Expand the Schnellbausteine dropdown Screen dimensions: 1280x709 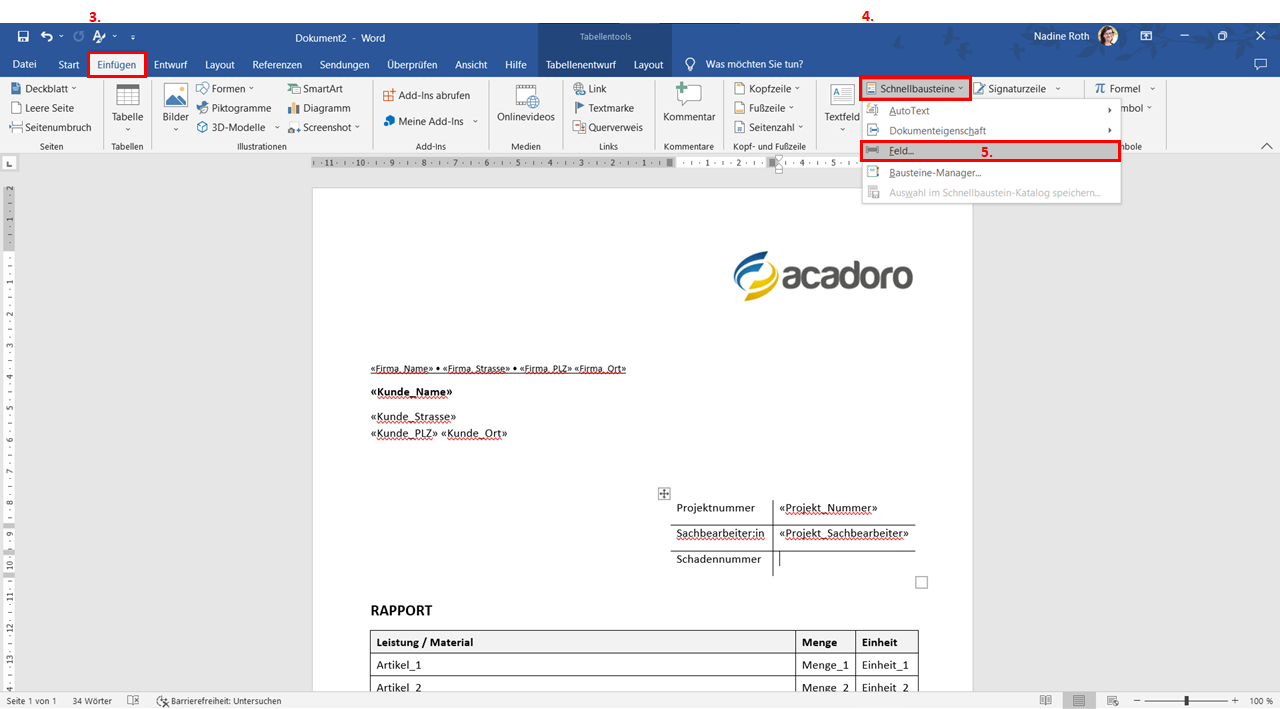pyautogui.click(x=916, y=89)
